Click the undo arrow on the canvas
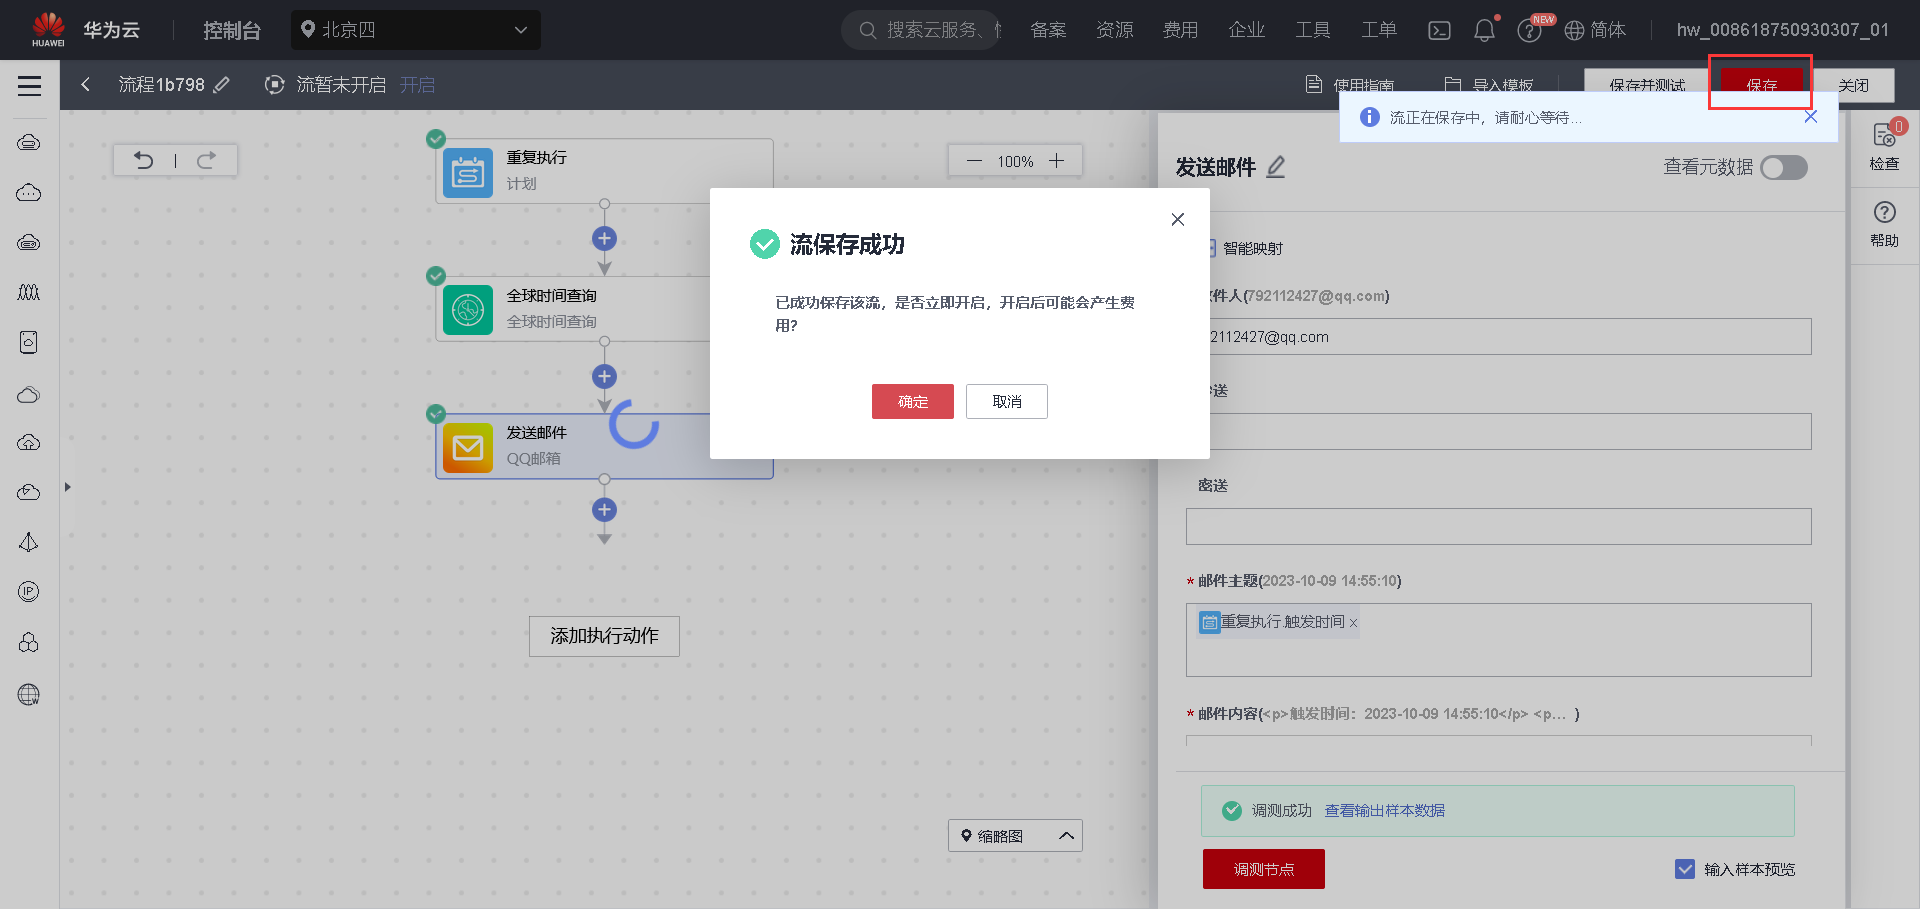 [145, 160]
